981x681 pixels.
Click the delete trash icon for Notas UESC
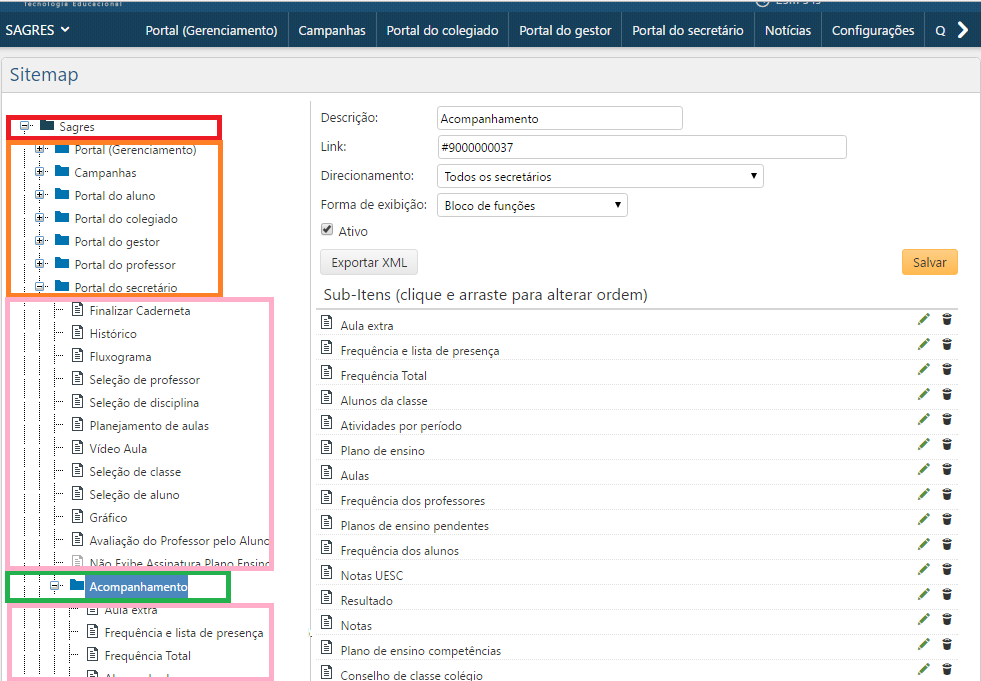coord(947,569)
